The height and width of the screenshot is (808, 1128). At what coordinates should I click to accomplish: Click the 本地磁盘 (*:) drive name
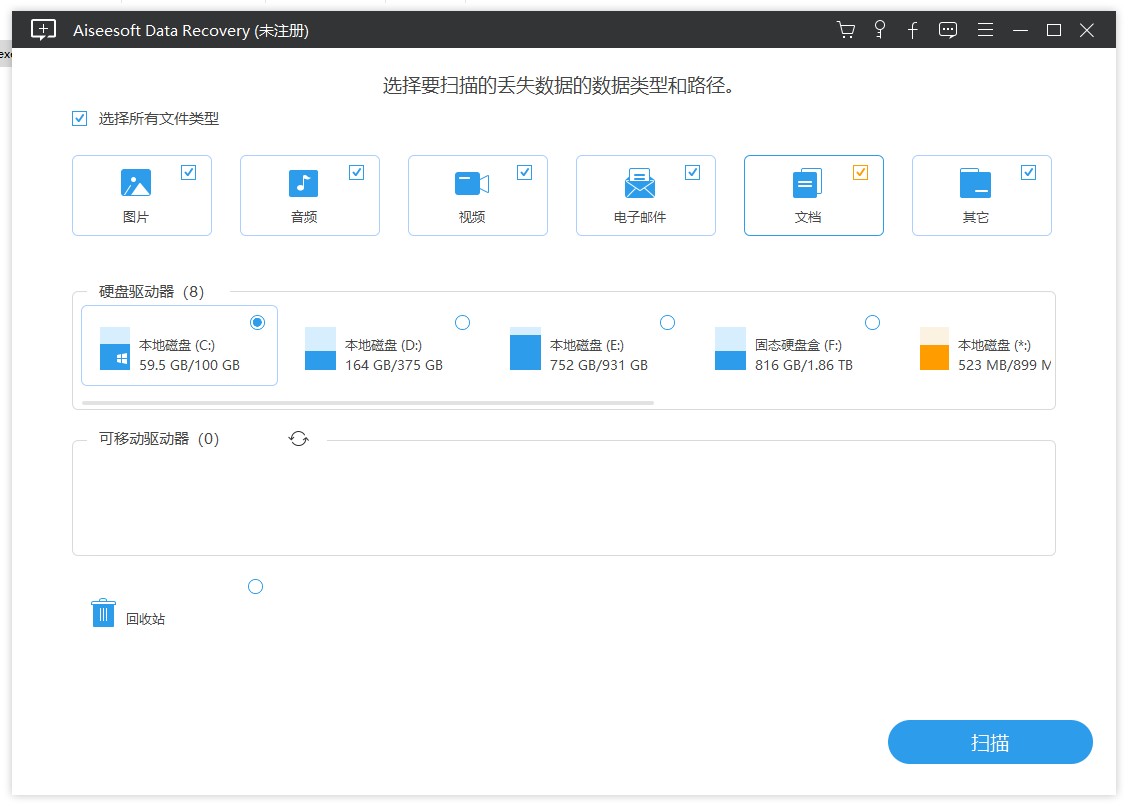point(994,345)
